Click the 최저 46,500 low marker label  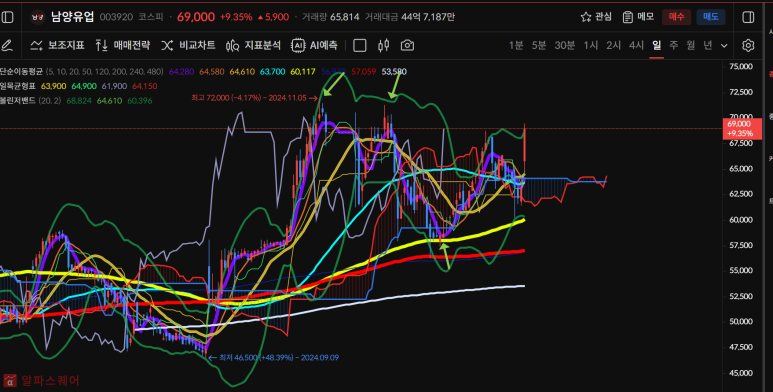tap(274, 357)
